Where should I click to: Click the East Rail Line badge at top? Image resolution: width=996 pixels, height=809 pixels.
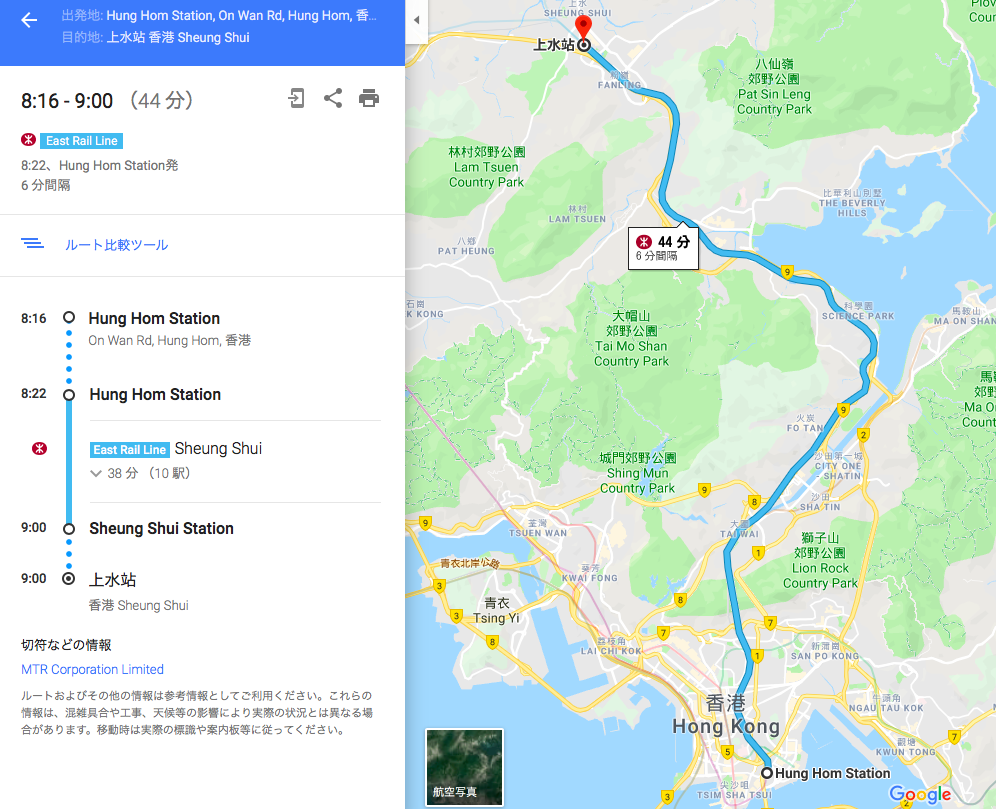point(81,141)
